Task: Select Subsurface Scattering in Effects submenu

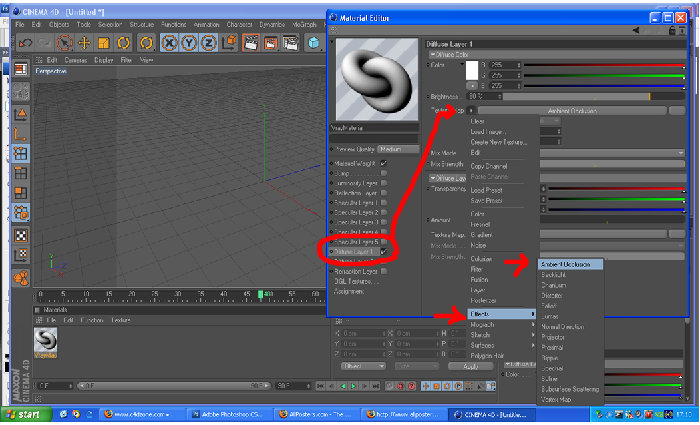Action: tap(570, 389)
